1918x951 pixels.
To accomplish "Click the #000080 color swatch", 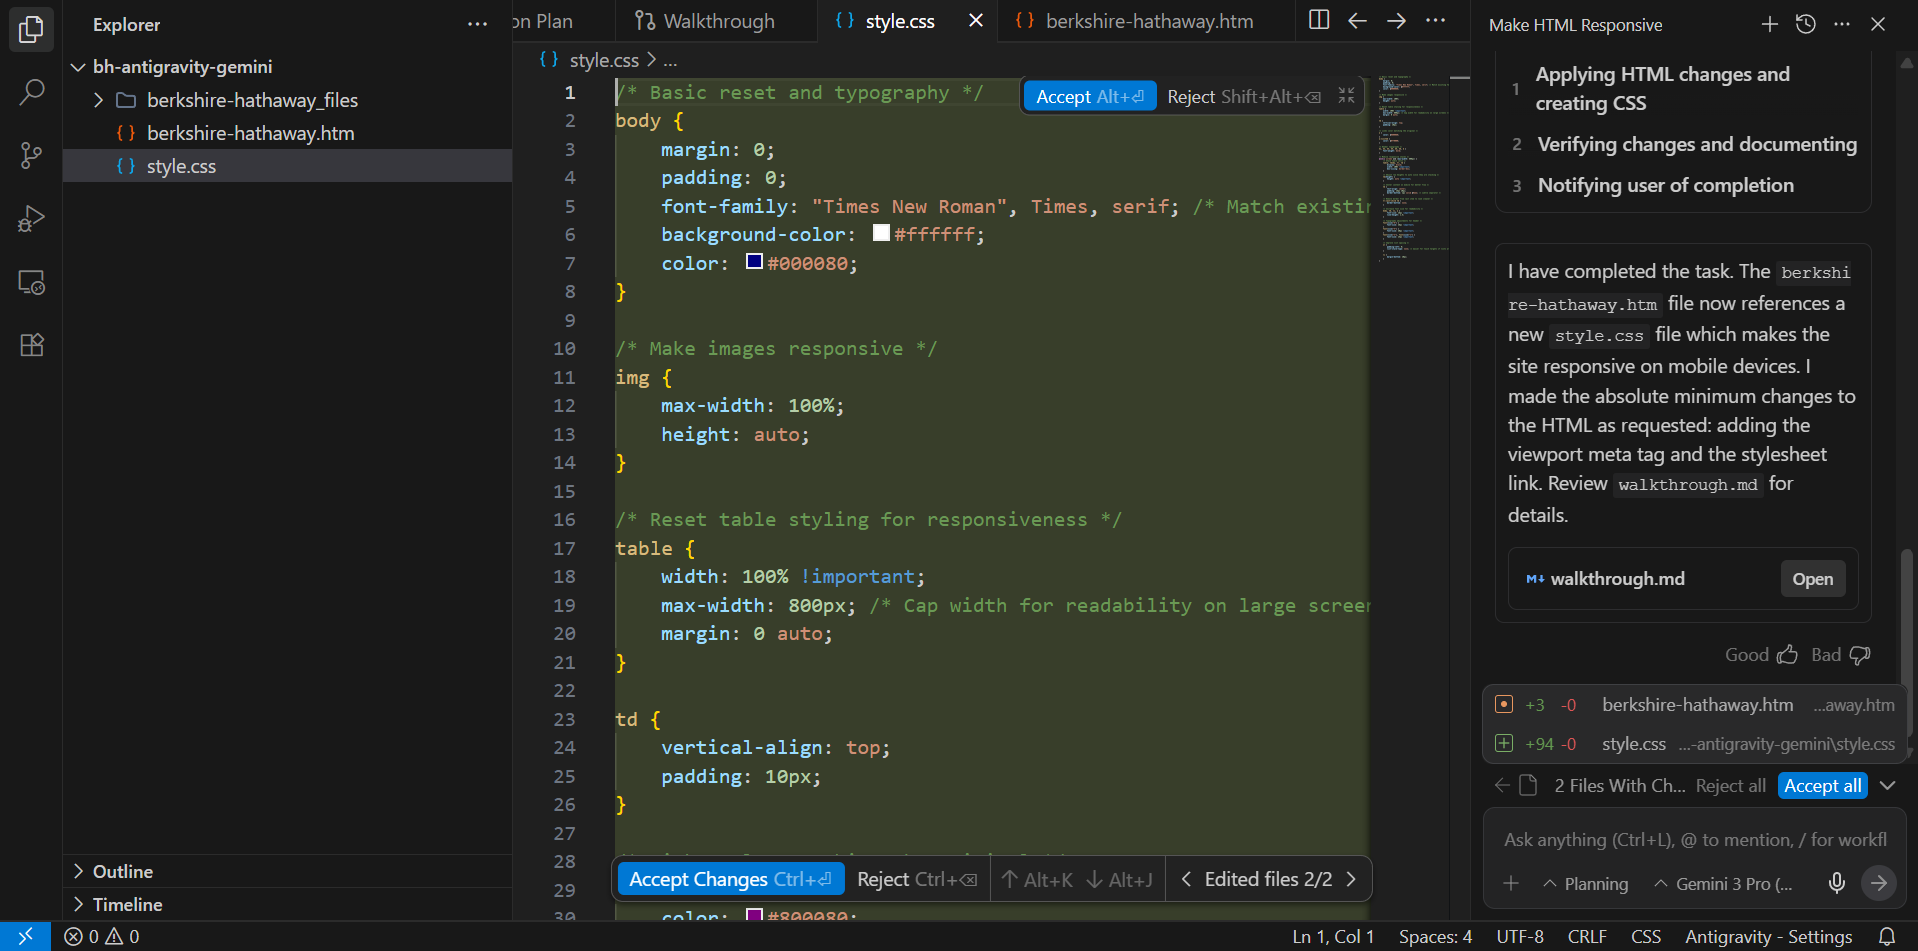I will click(x=754, y=262).
